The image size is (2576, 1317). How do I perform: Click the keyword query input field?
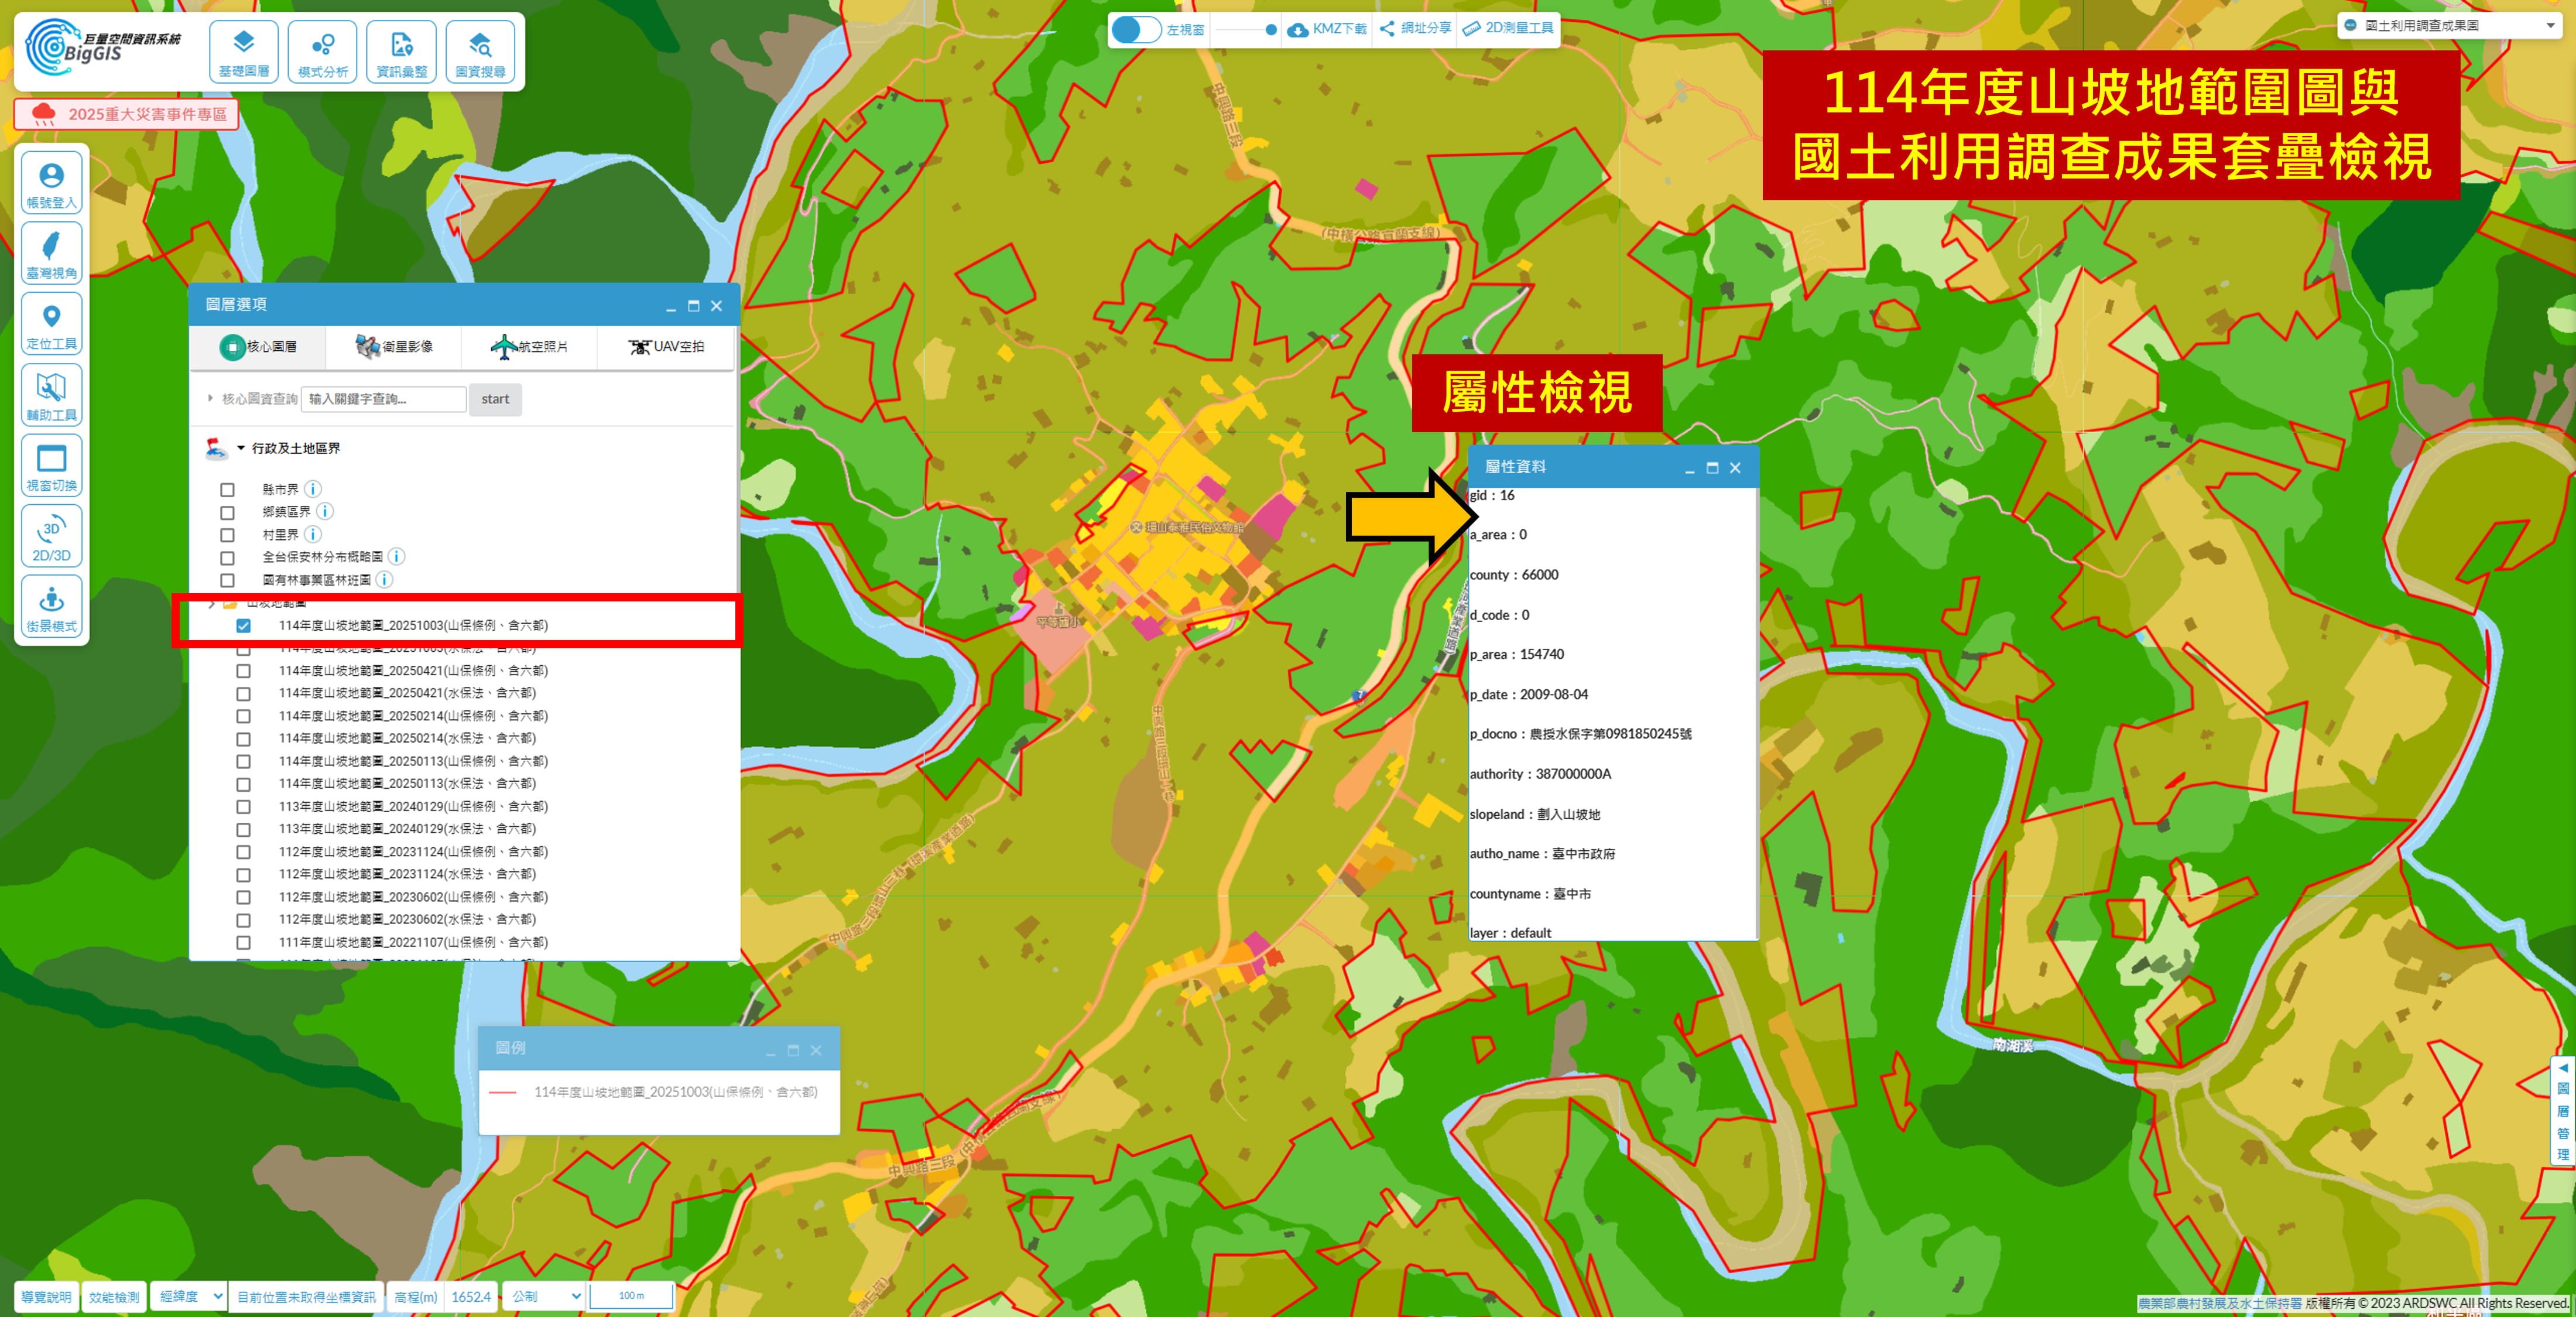click(x=383, y=399)
